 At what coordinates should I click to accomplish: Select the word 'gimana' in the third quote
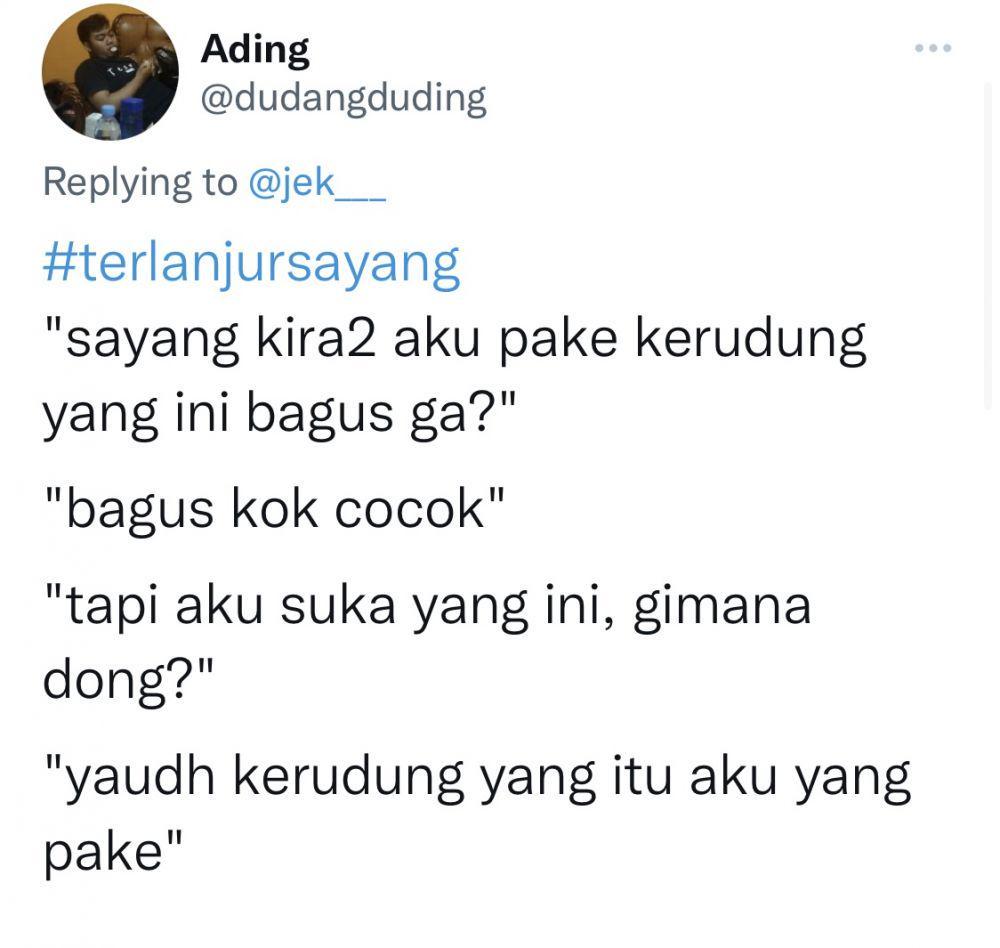tap(722, 608)
